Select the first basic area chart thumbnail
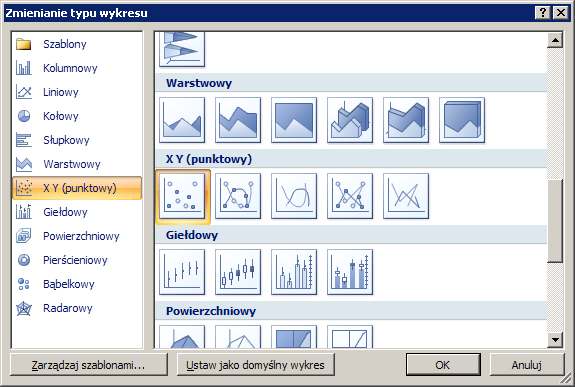This screenshot has height=387, width=575. pos(182,120)
